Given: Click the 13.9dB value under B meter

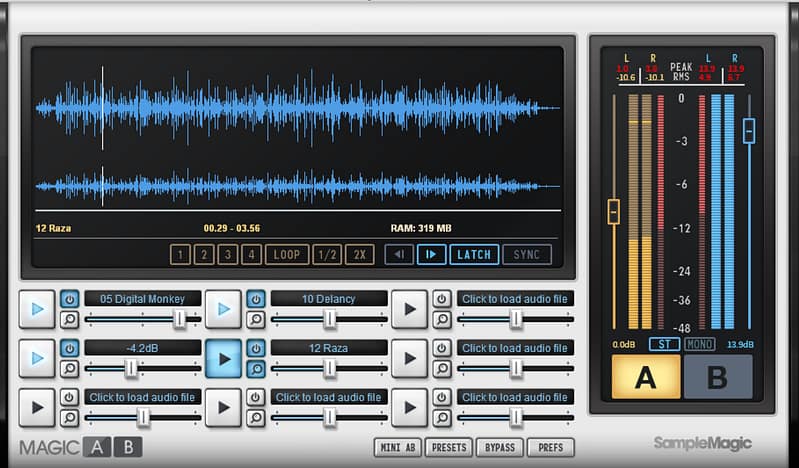Looking at the screenshot, I should [x=740, y=345].
